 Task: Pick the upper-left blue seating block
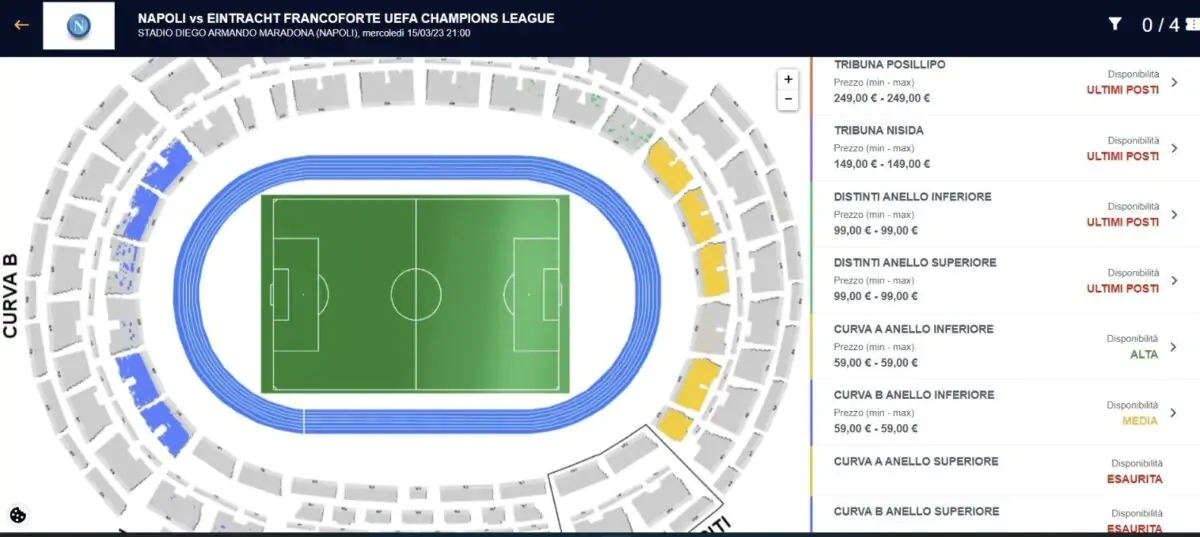tap(167, 165)
